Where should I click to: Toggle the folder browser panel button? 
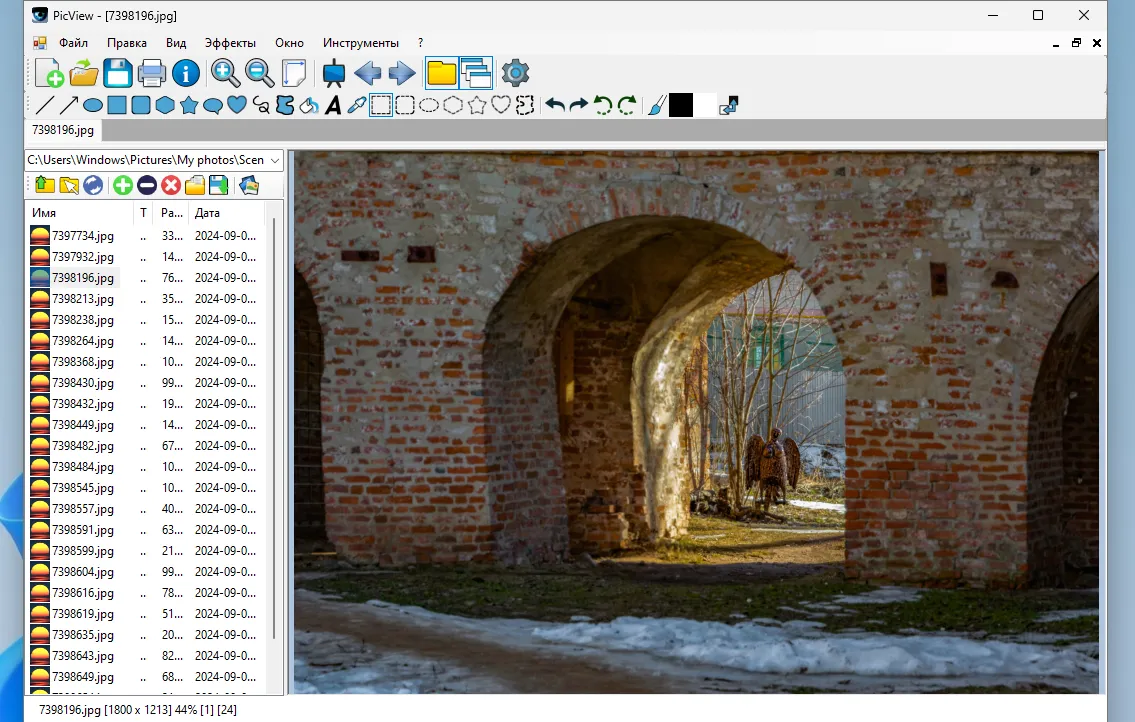coord(441,73)
